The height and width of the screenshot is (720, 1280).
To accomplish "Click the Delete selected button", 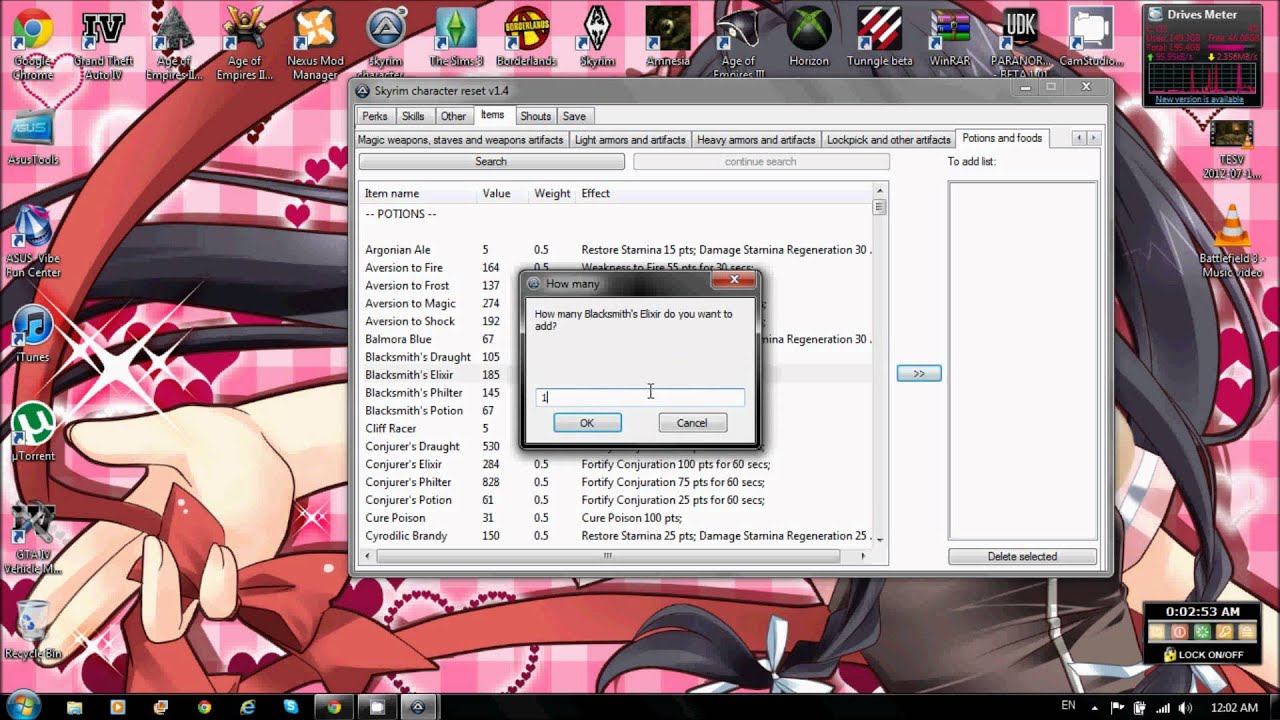I will coord(1022,556).
